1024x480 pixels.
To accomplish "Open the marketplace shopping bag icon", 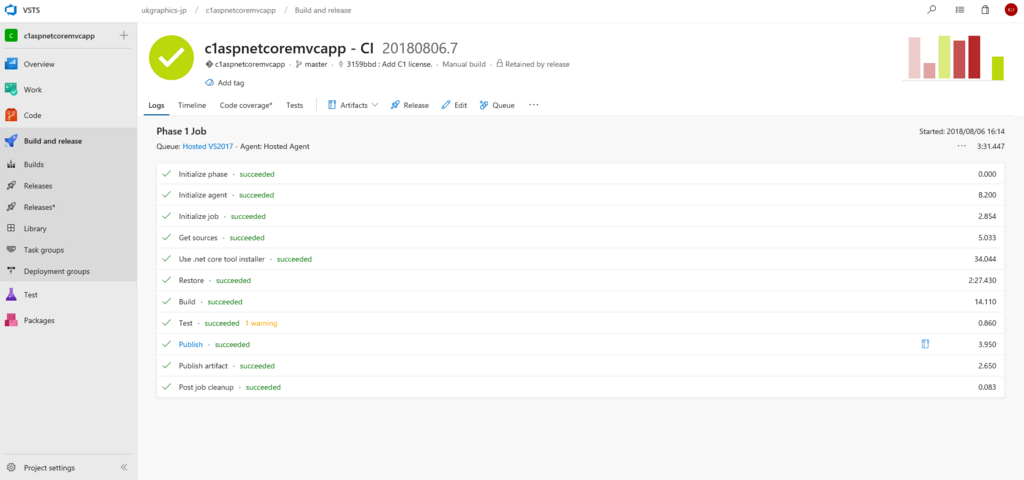I will click(985, 10).
